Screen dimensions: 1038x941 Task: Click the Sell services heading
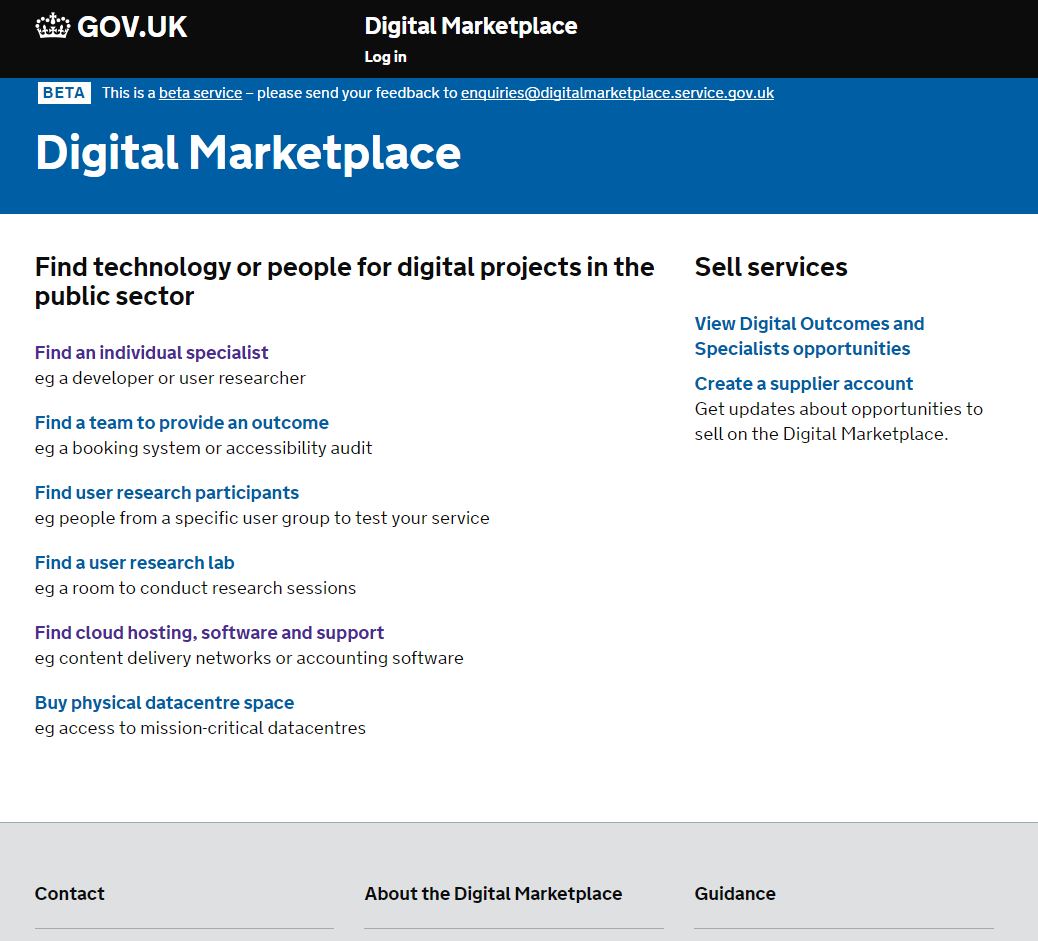[771, 267]
